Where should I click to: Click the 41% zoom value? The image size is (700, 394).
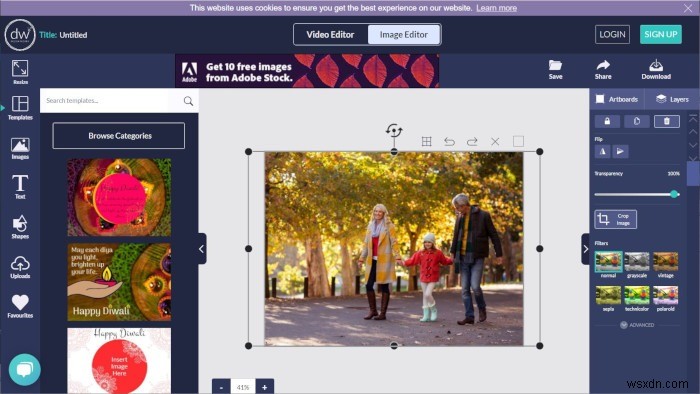[x=243, y=387]
